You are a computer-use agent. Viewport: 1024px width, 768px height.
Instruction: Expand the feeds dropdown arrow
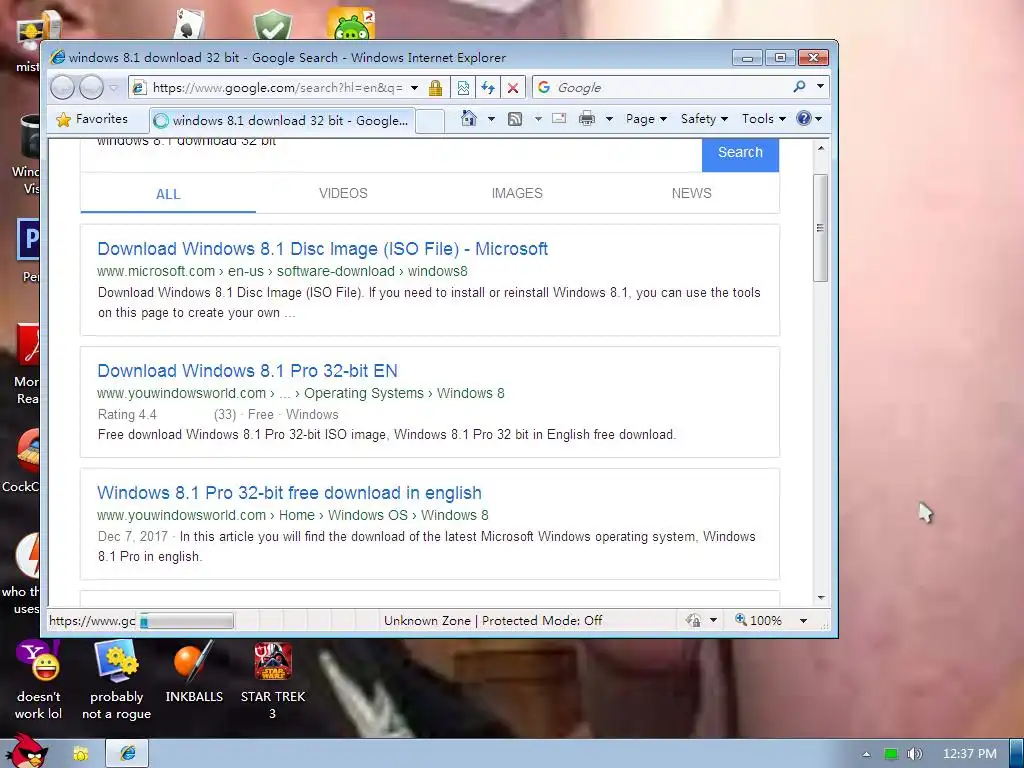coord(538,119)
